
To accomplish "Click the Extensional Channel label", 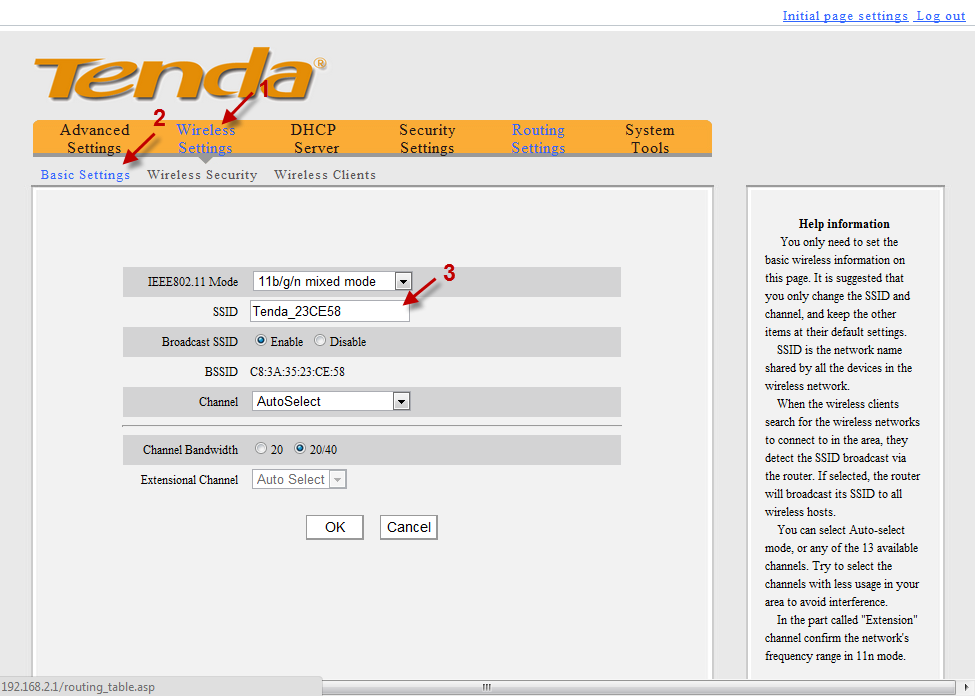I will click(x=189, y=480).
